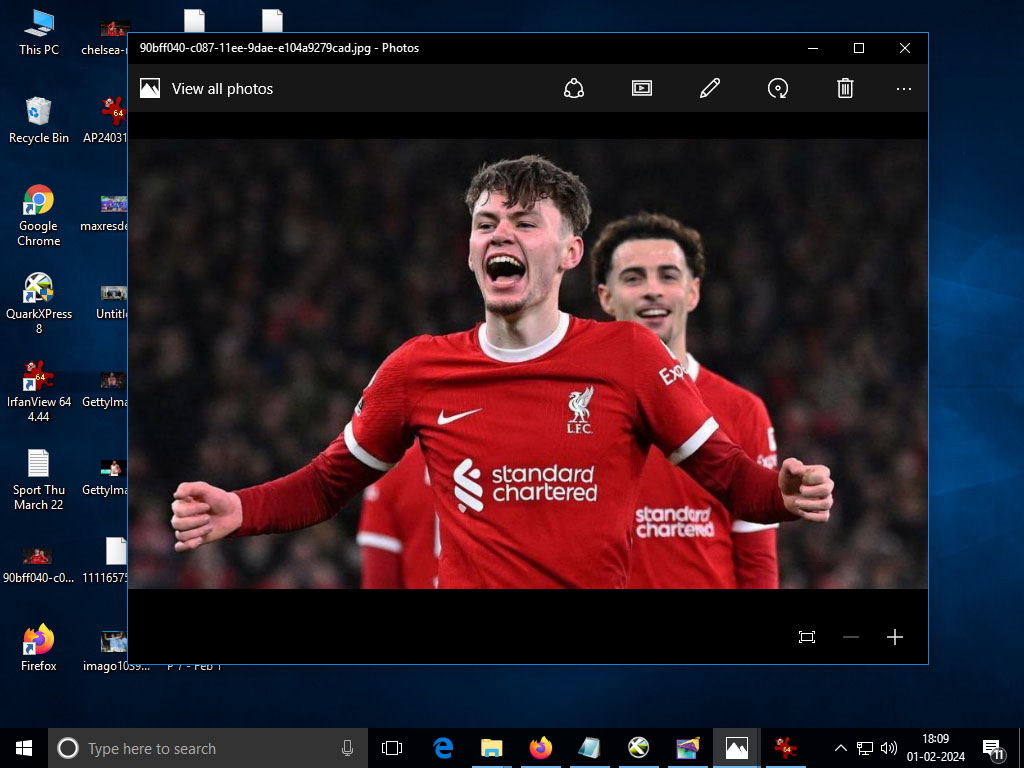Rotate the photo using the rotate icon
The height and width of the screenshot is (768, 1024).
click(778, 89)
